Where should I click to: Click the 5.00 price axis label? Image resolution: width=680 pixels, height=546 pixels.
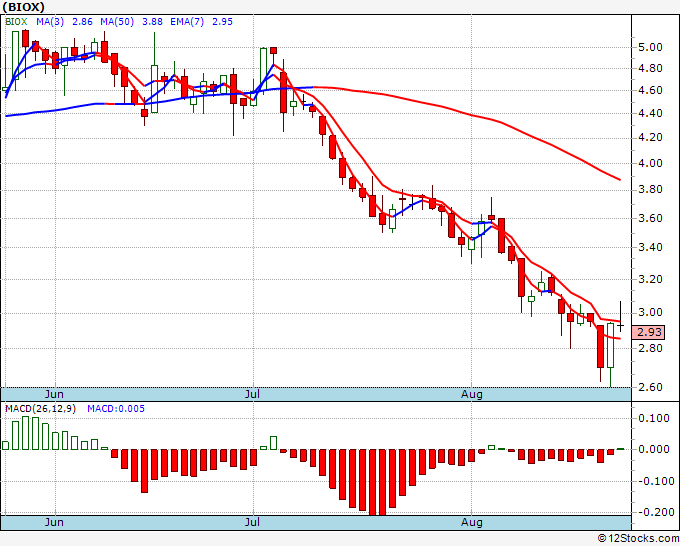[x=650, y=47]
